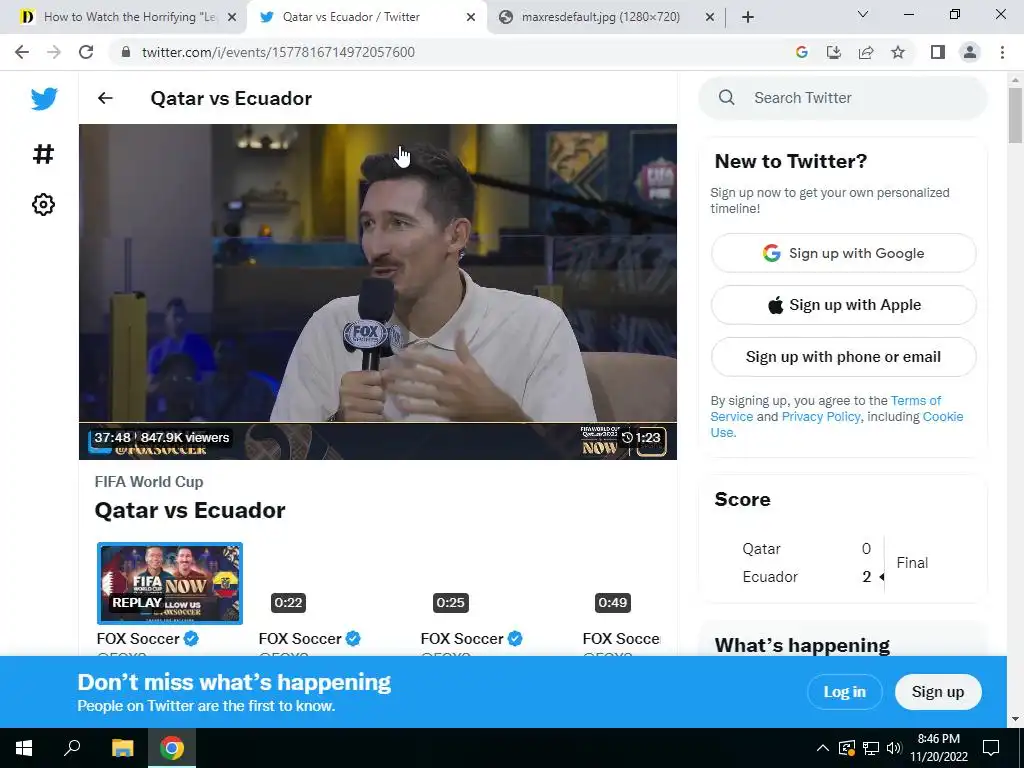The height and width of the screenshot is (768, 1024).
Task: Click the volume speaker tray icon
Action: click(x=894, y=748)
